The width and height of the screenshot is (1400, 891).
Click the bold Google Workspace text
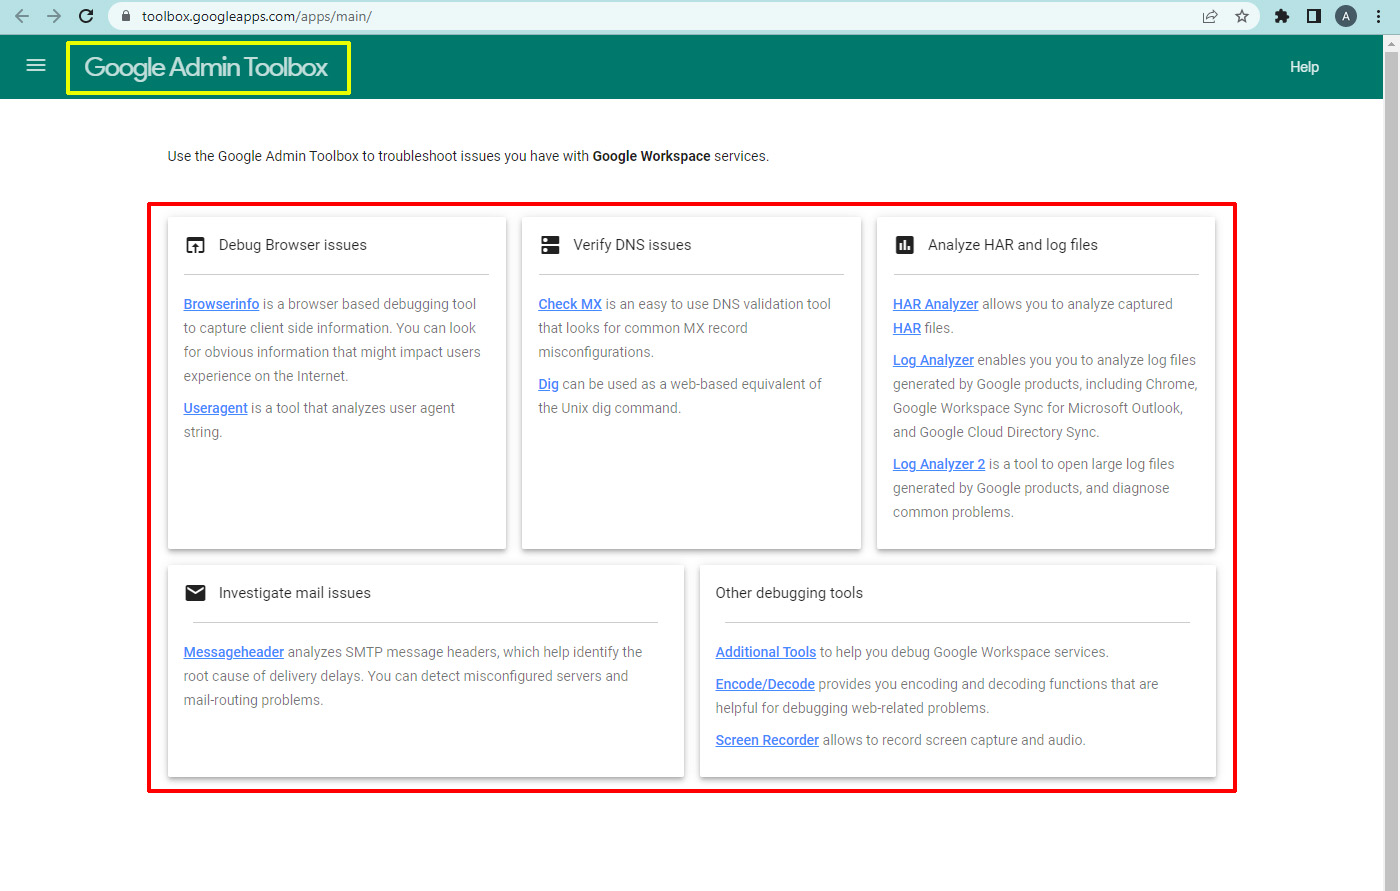click(652, 156)
